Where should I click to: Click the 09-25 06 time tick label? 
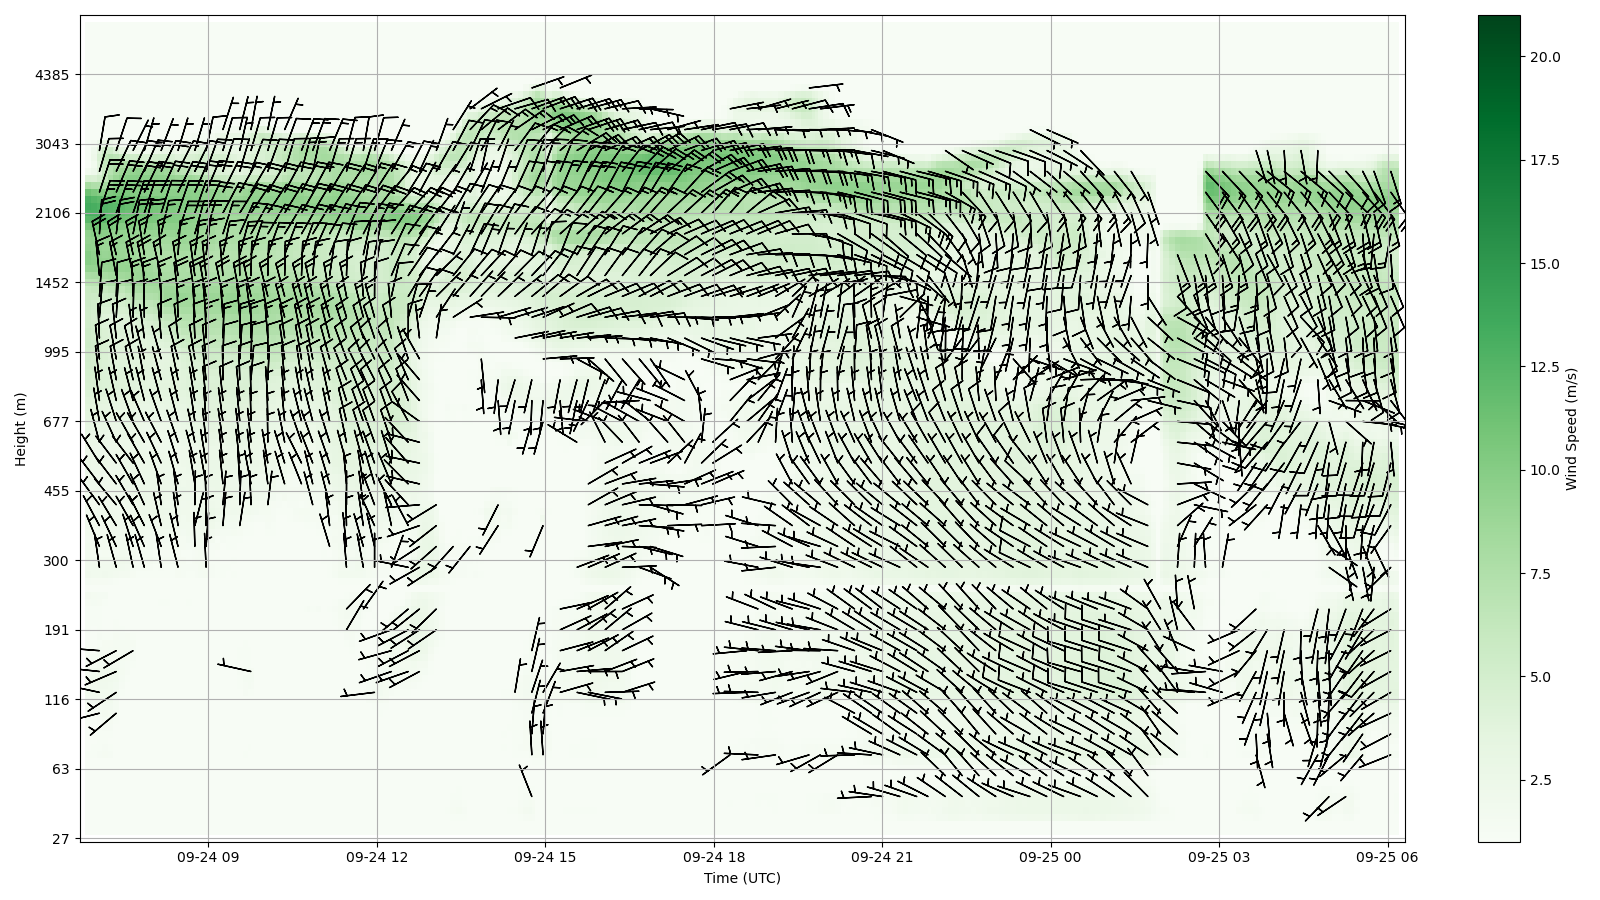coord(1387,857)
